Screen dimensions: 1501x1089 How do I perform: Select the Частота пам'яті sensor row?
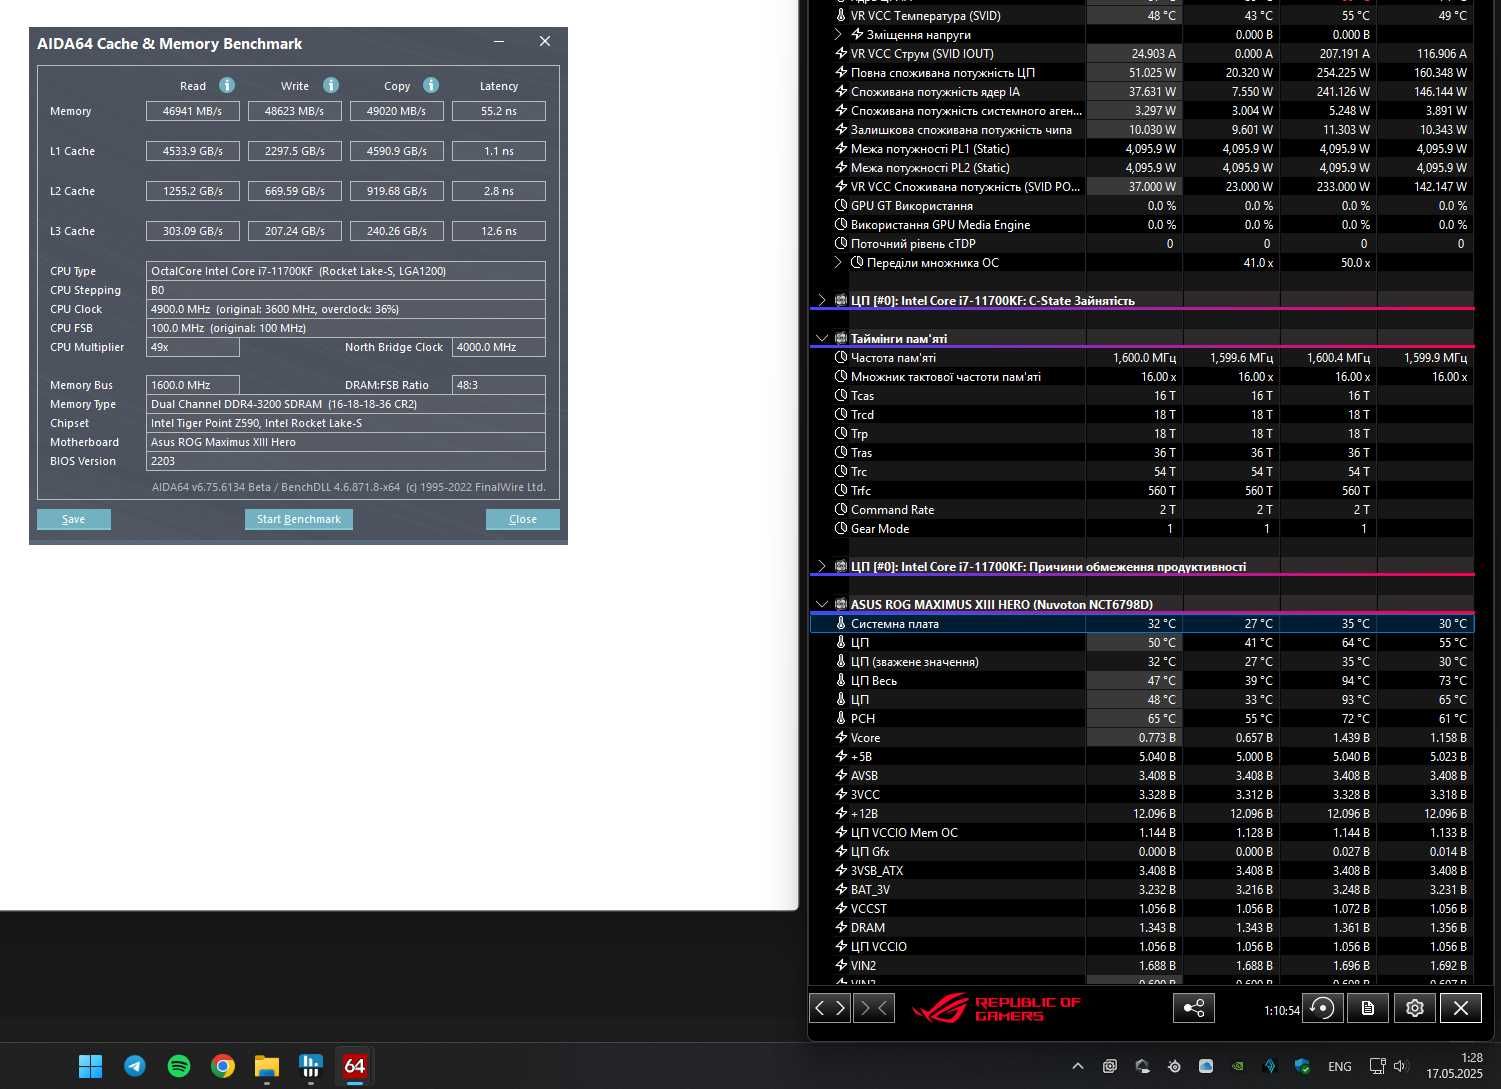pos(1141,357)
